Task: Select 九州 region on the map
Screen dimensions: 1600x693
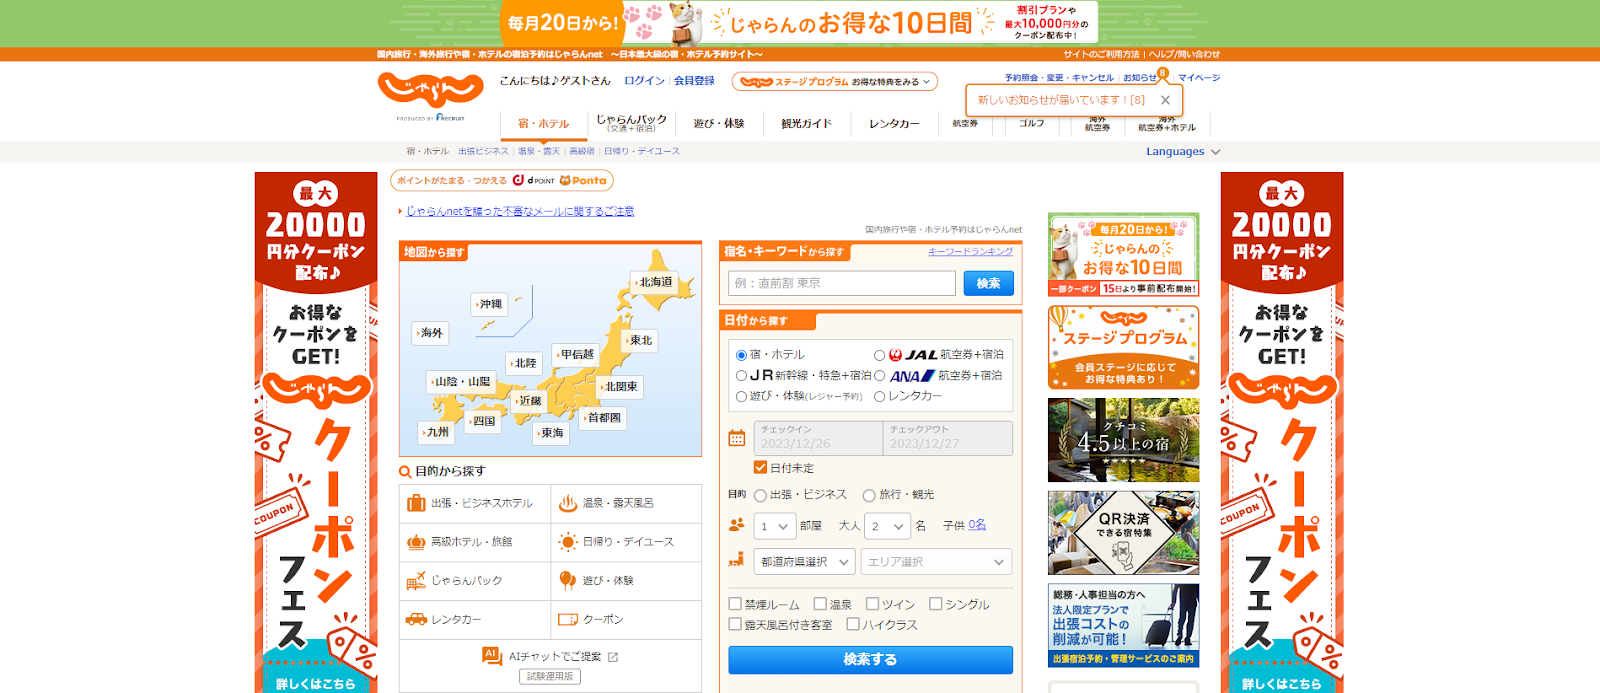Action: coord(436,432)
